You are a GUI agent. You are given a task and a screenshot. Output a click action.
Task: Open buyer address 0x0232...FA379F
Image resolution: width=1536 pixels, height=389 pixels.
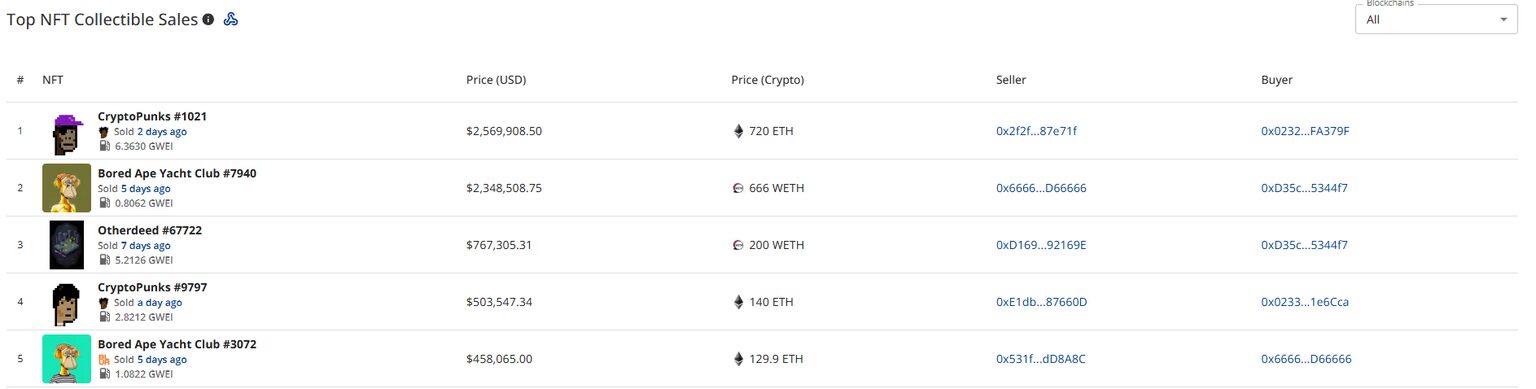1306,131
